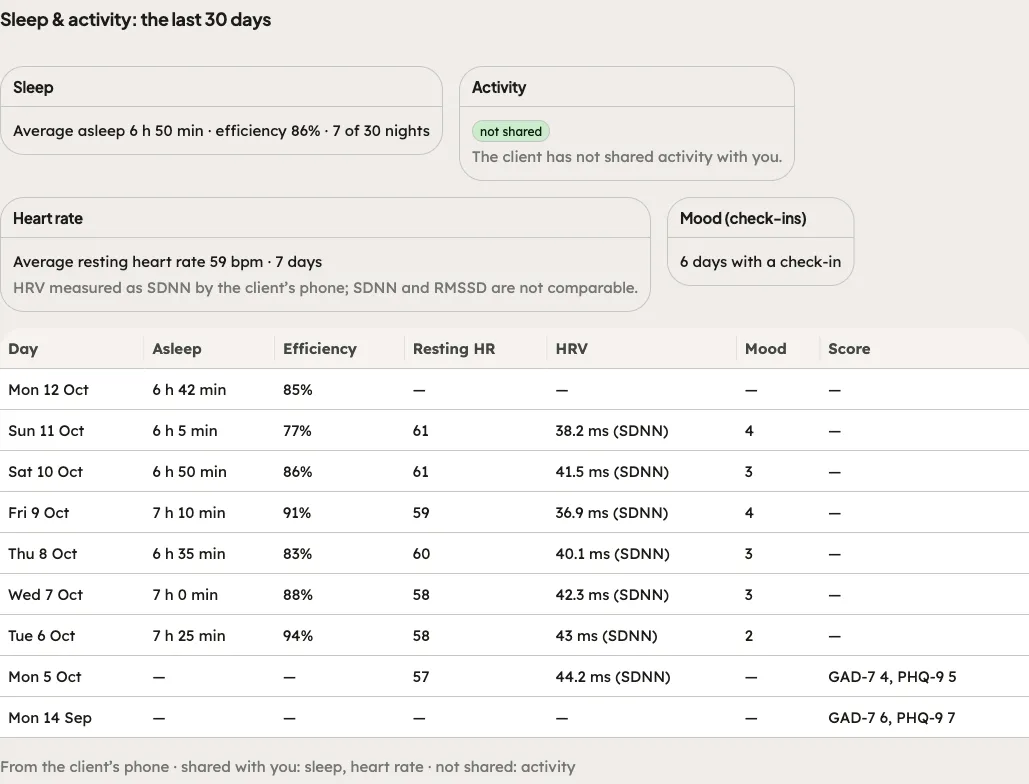Click resting HR 59 for Fri 9 Oct
1029x784 pixels.
421,513
